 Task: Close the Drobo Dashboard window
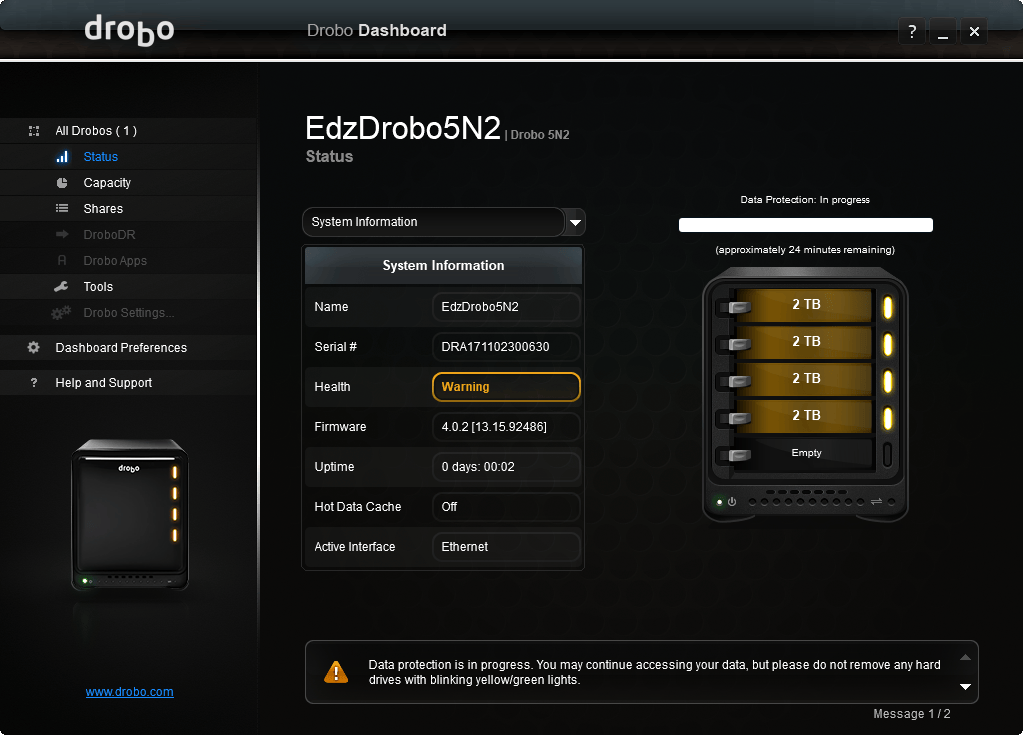click(974, 31)
